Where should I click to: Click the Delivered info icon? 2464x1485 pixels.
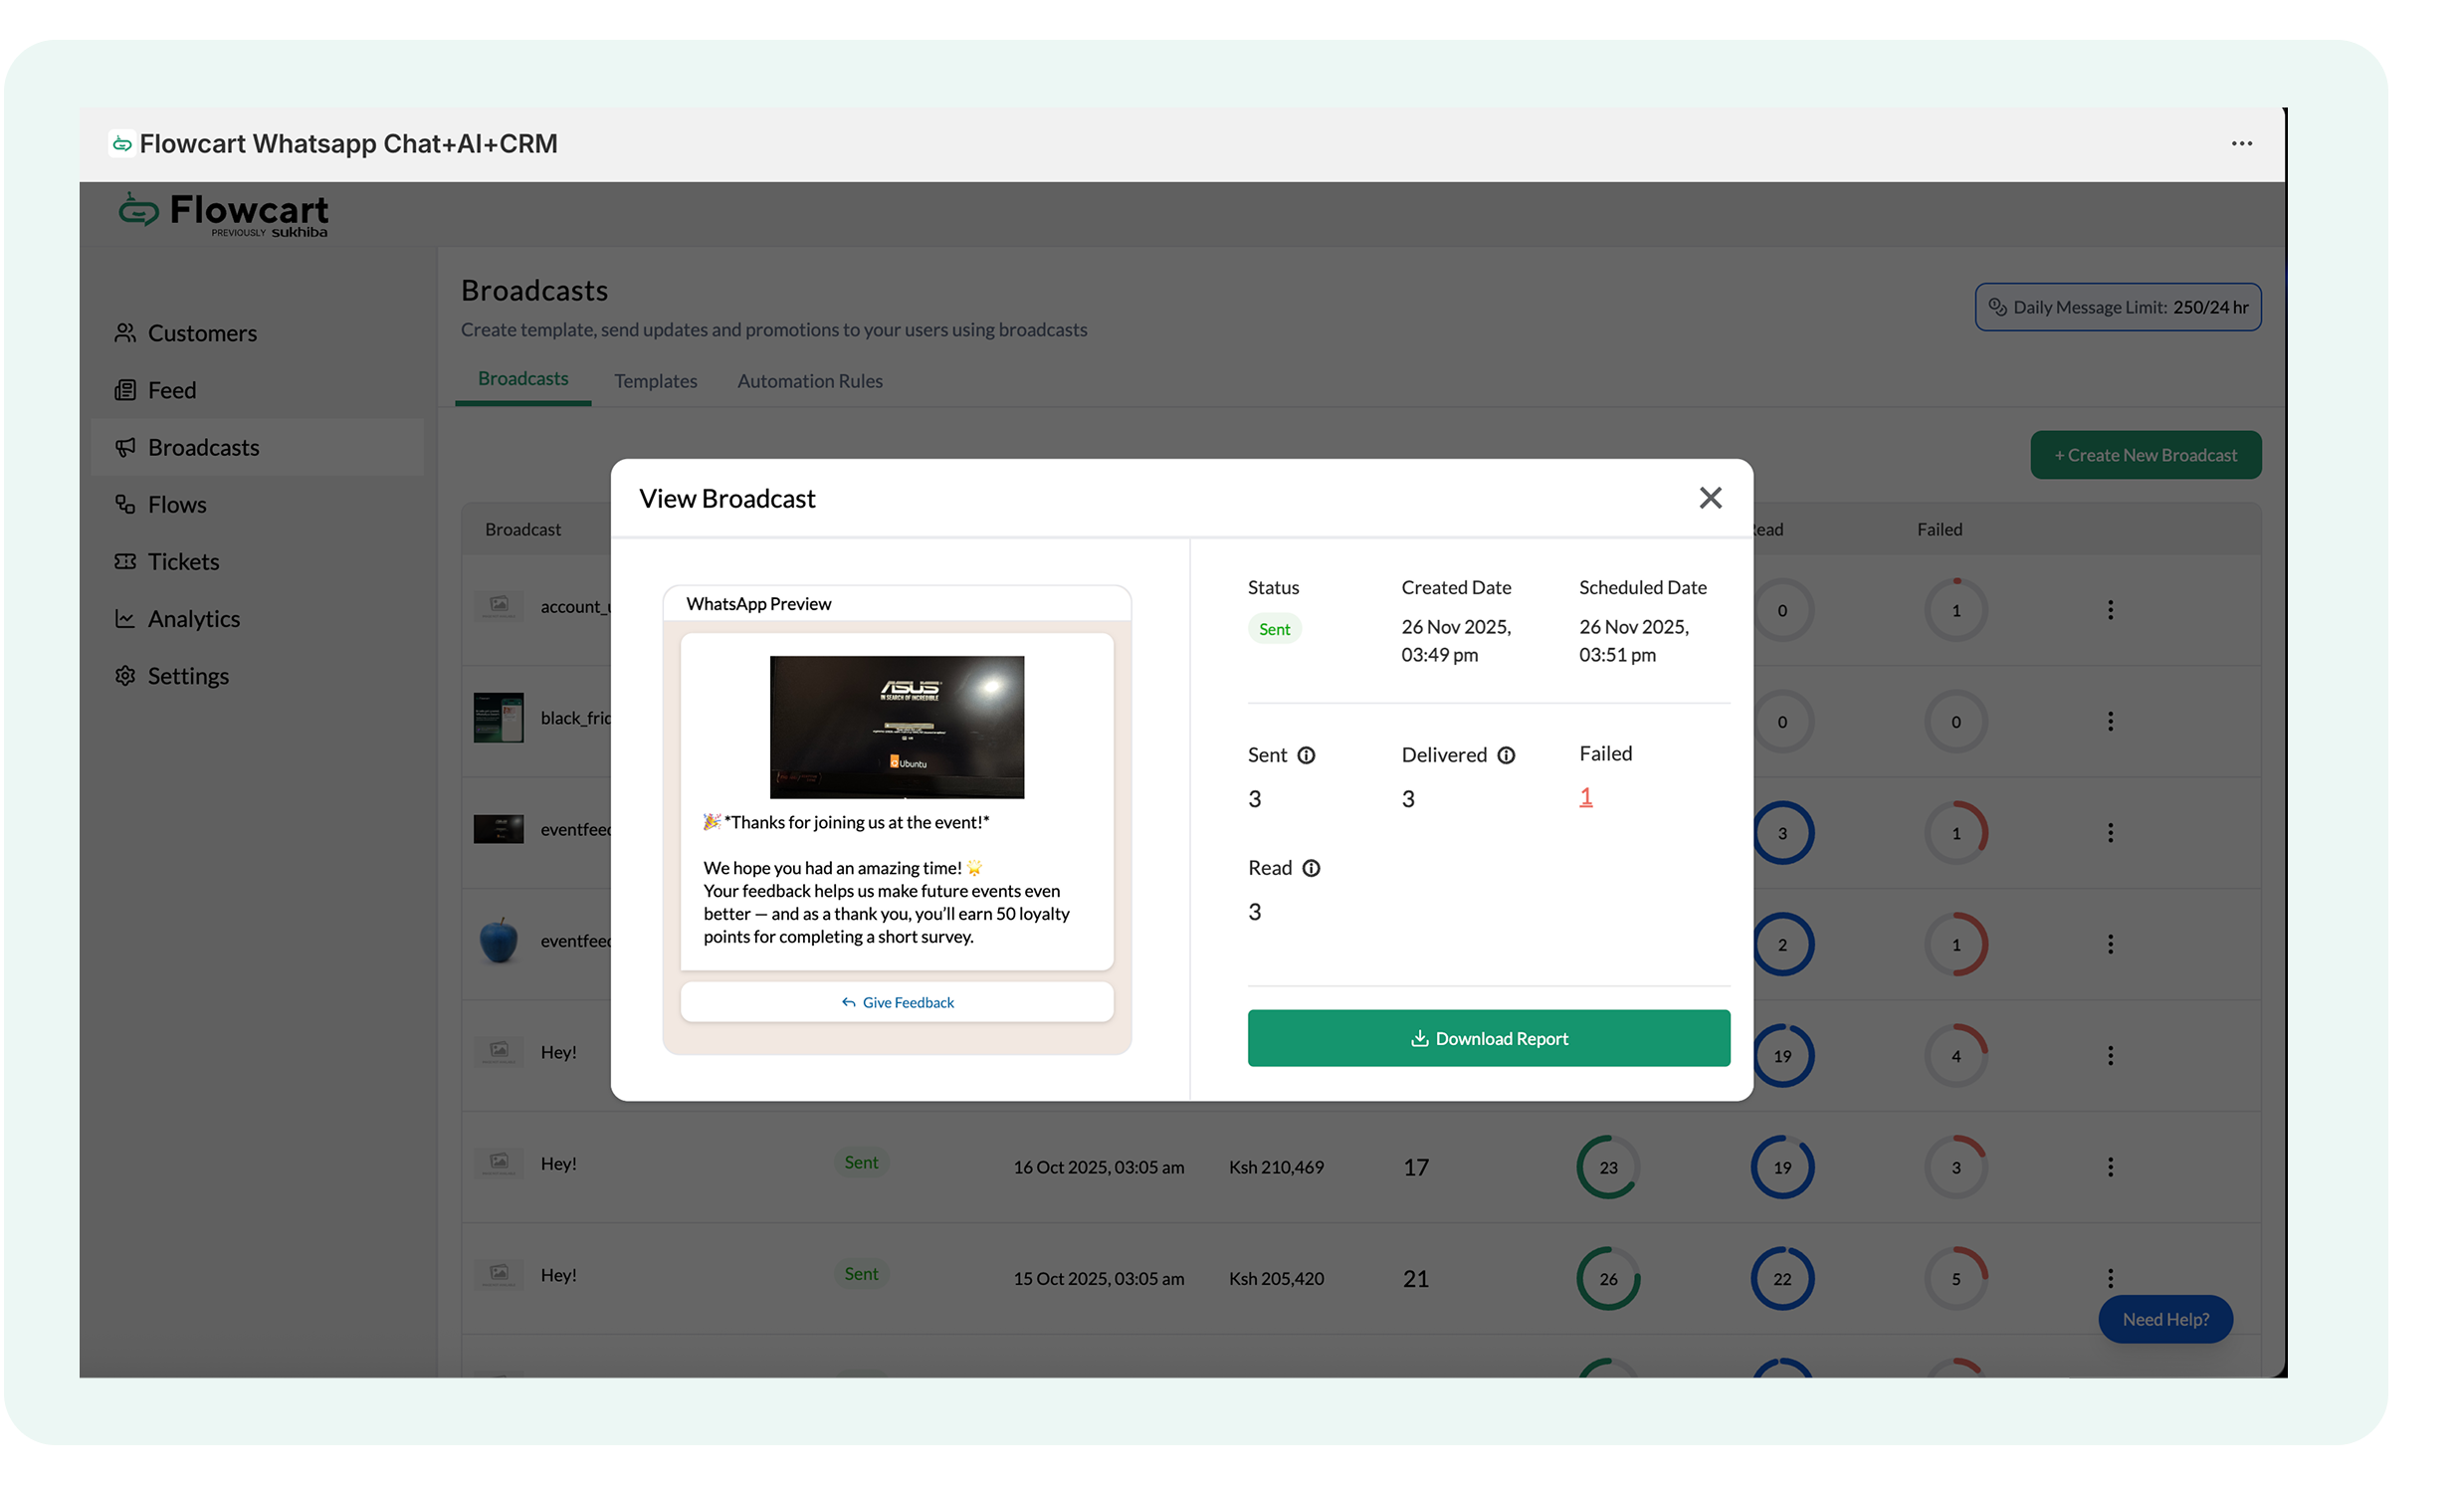[x=1506, y=756]
